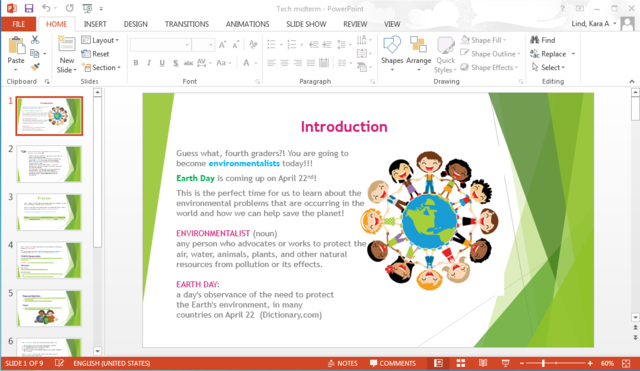
Task: Switch to Reading View icon
Action: click(483, 363)
